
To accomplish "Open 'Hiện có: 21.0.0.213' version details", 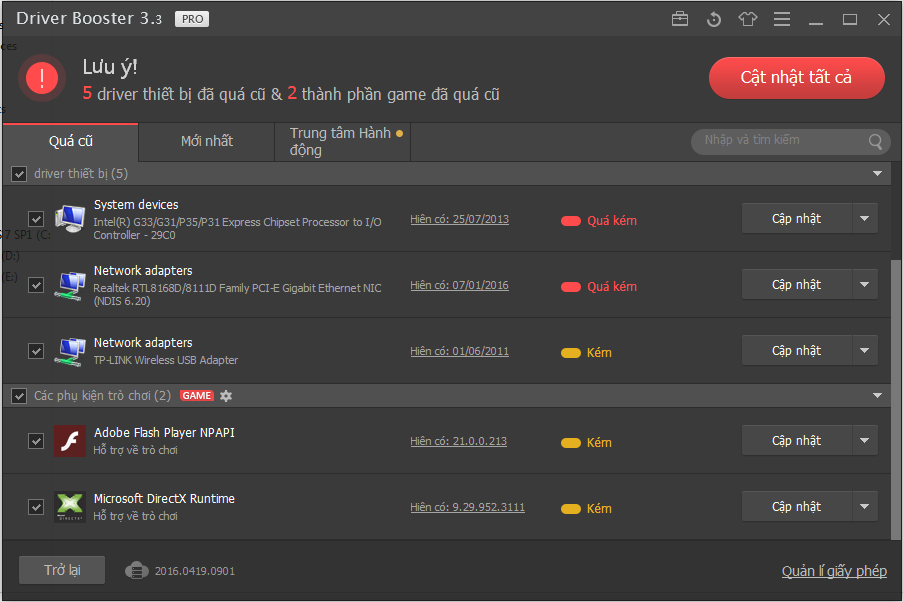I will [x=458, y=441].
